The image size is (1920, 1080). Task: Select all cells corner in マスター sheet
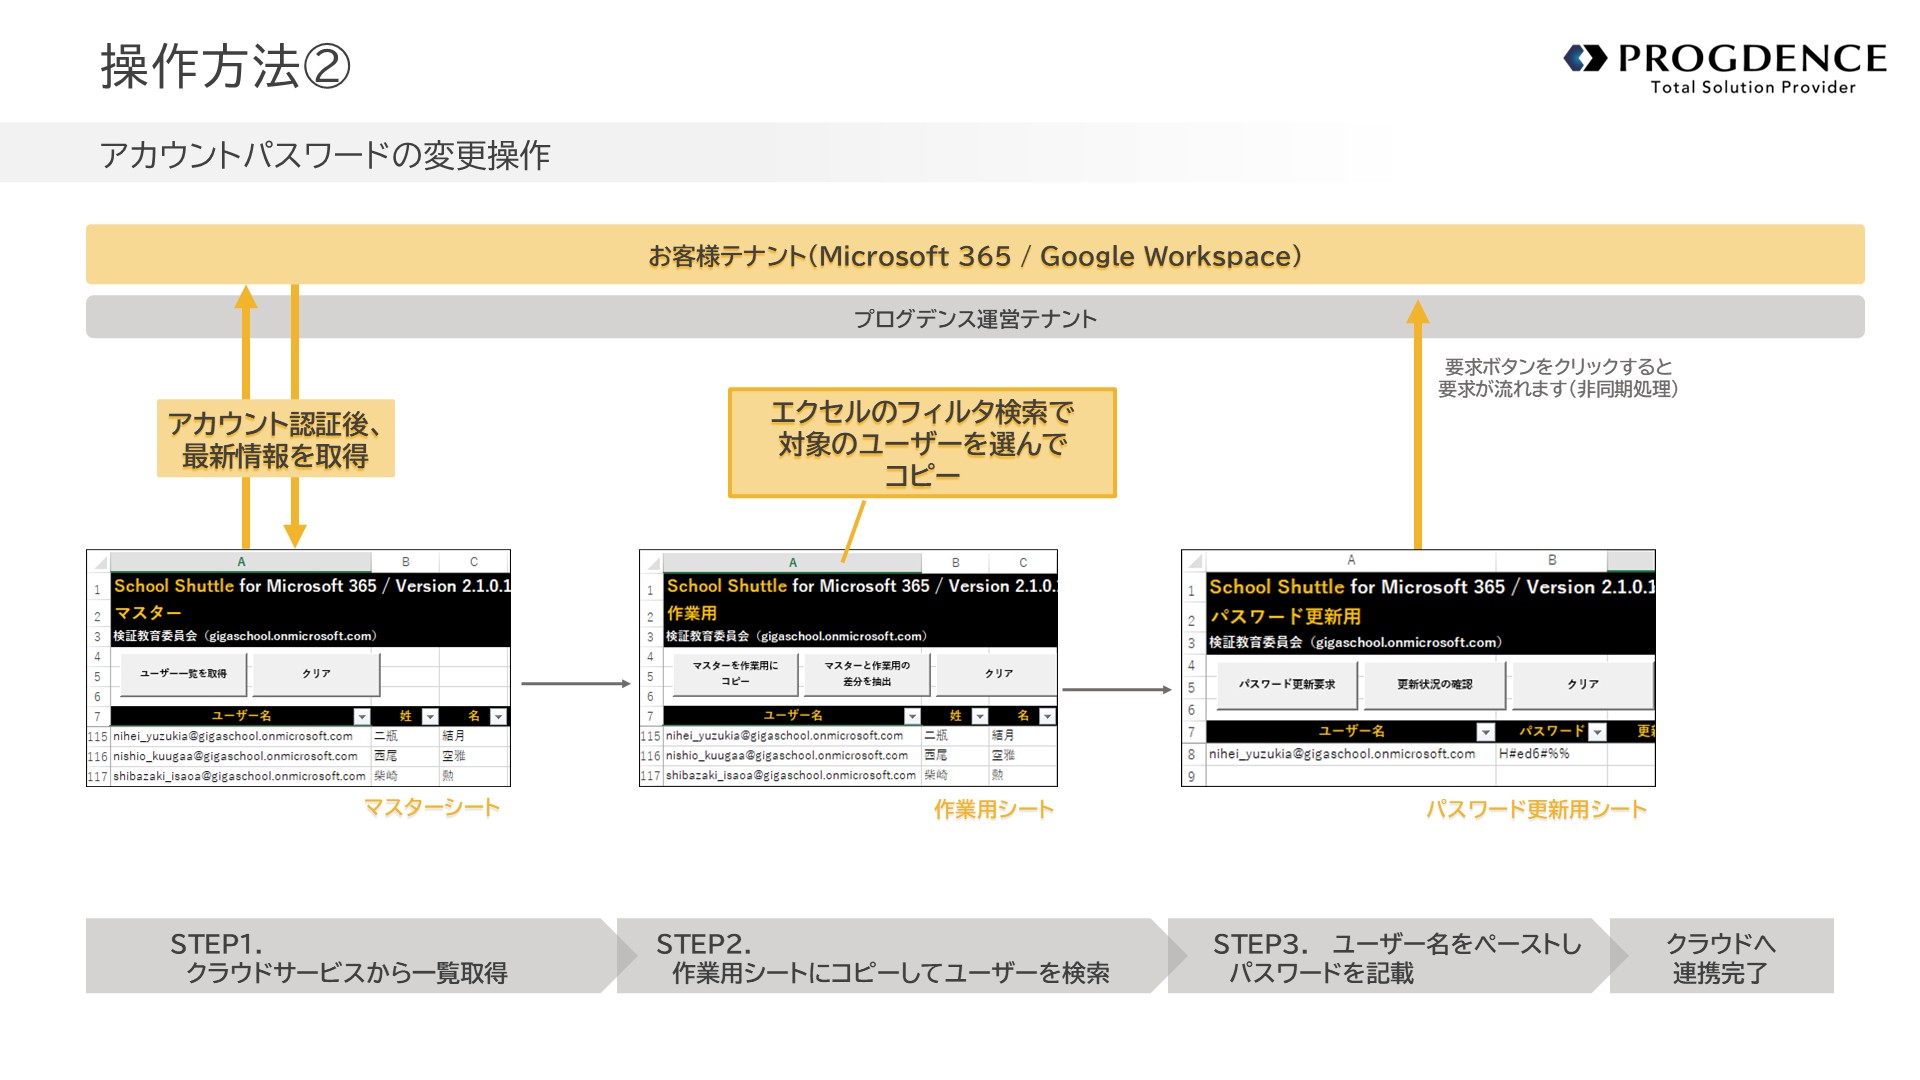99,562
